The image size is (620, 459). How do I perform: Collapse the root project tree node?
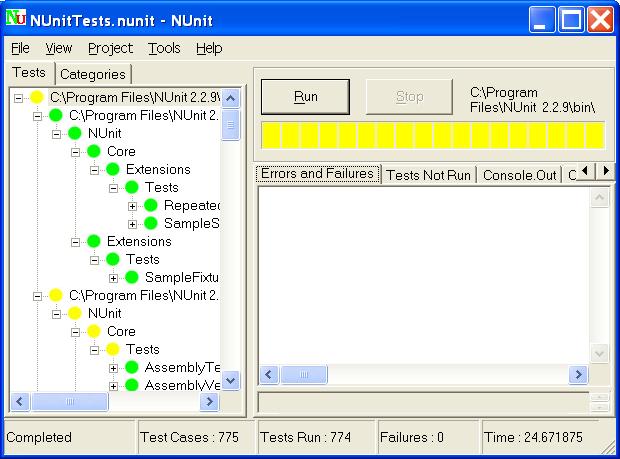(18, 97)
